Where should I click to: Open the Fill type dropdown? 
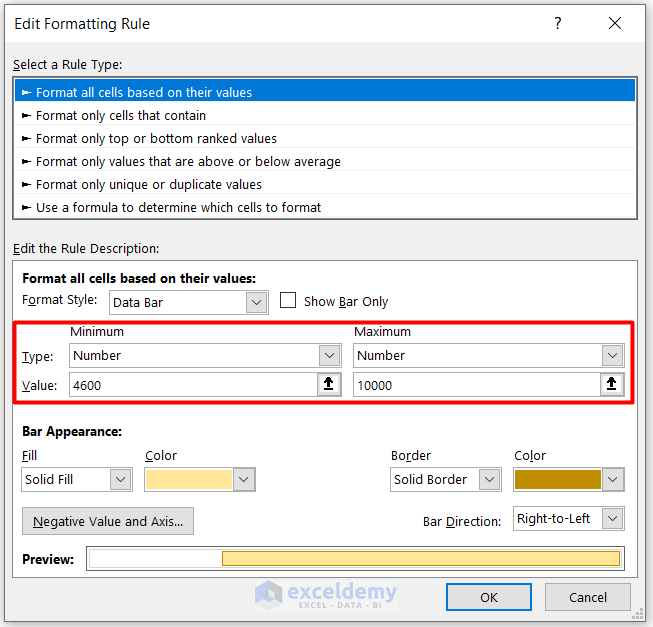120,479
